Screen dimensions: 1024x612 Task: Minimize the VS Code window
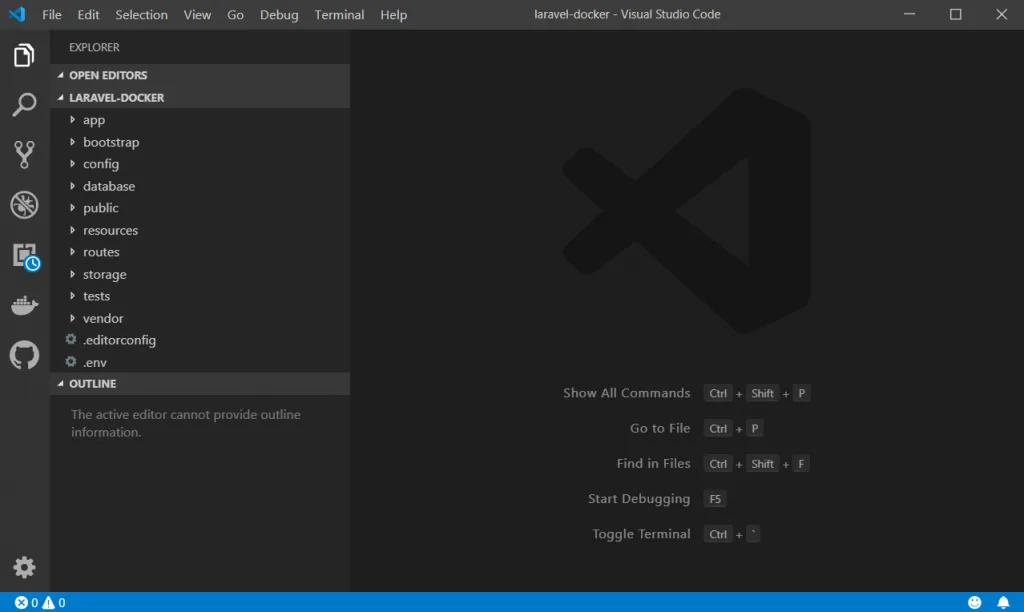(x=909, y=14)
